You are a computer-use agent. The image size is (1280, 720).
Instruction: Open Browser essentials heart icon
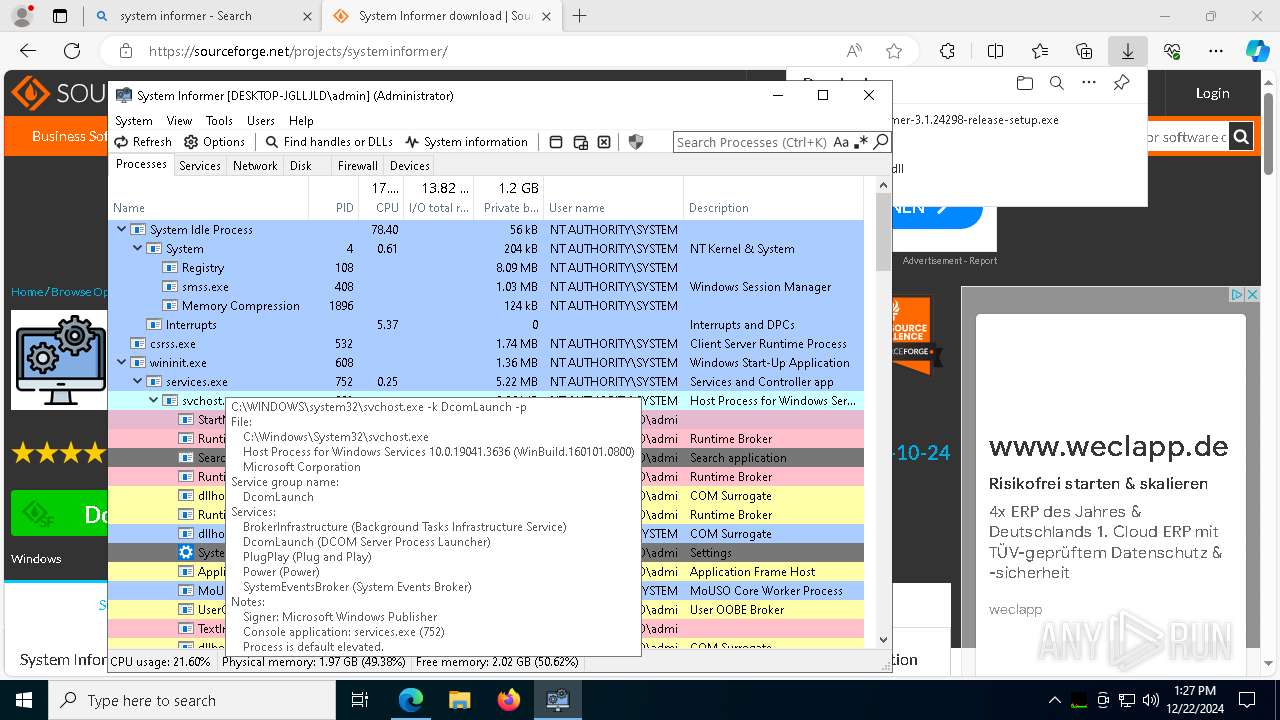tap(1172, 51)
